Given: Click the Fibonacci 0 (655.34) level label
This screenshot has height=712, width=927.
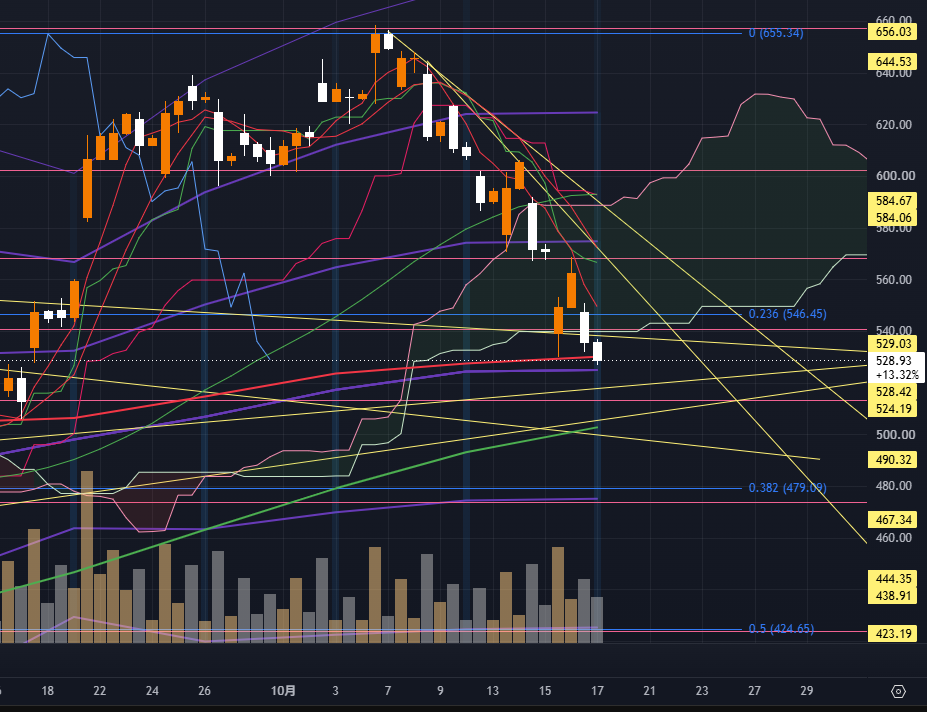Looking at the screenshot, I should point(776,33).
